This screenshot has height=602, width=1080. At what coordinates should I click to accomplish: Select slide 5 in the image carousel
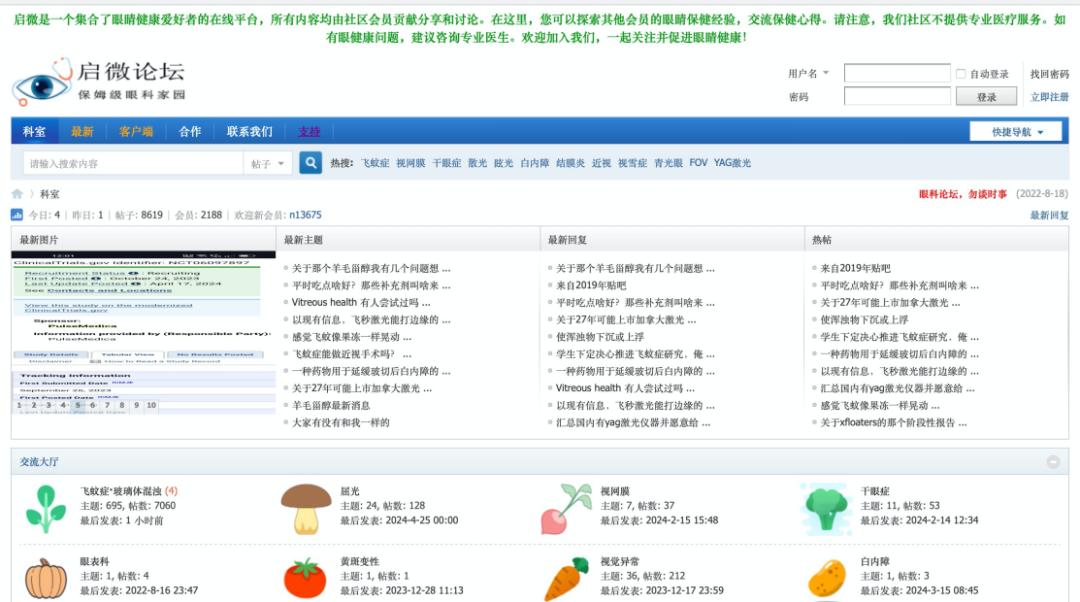[80, 406]
